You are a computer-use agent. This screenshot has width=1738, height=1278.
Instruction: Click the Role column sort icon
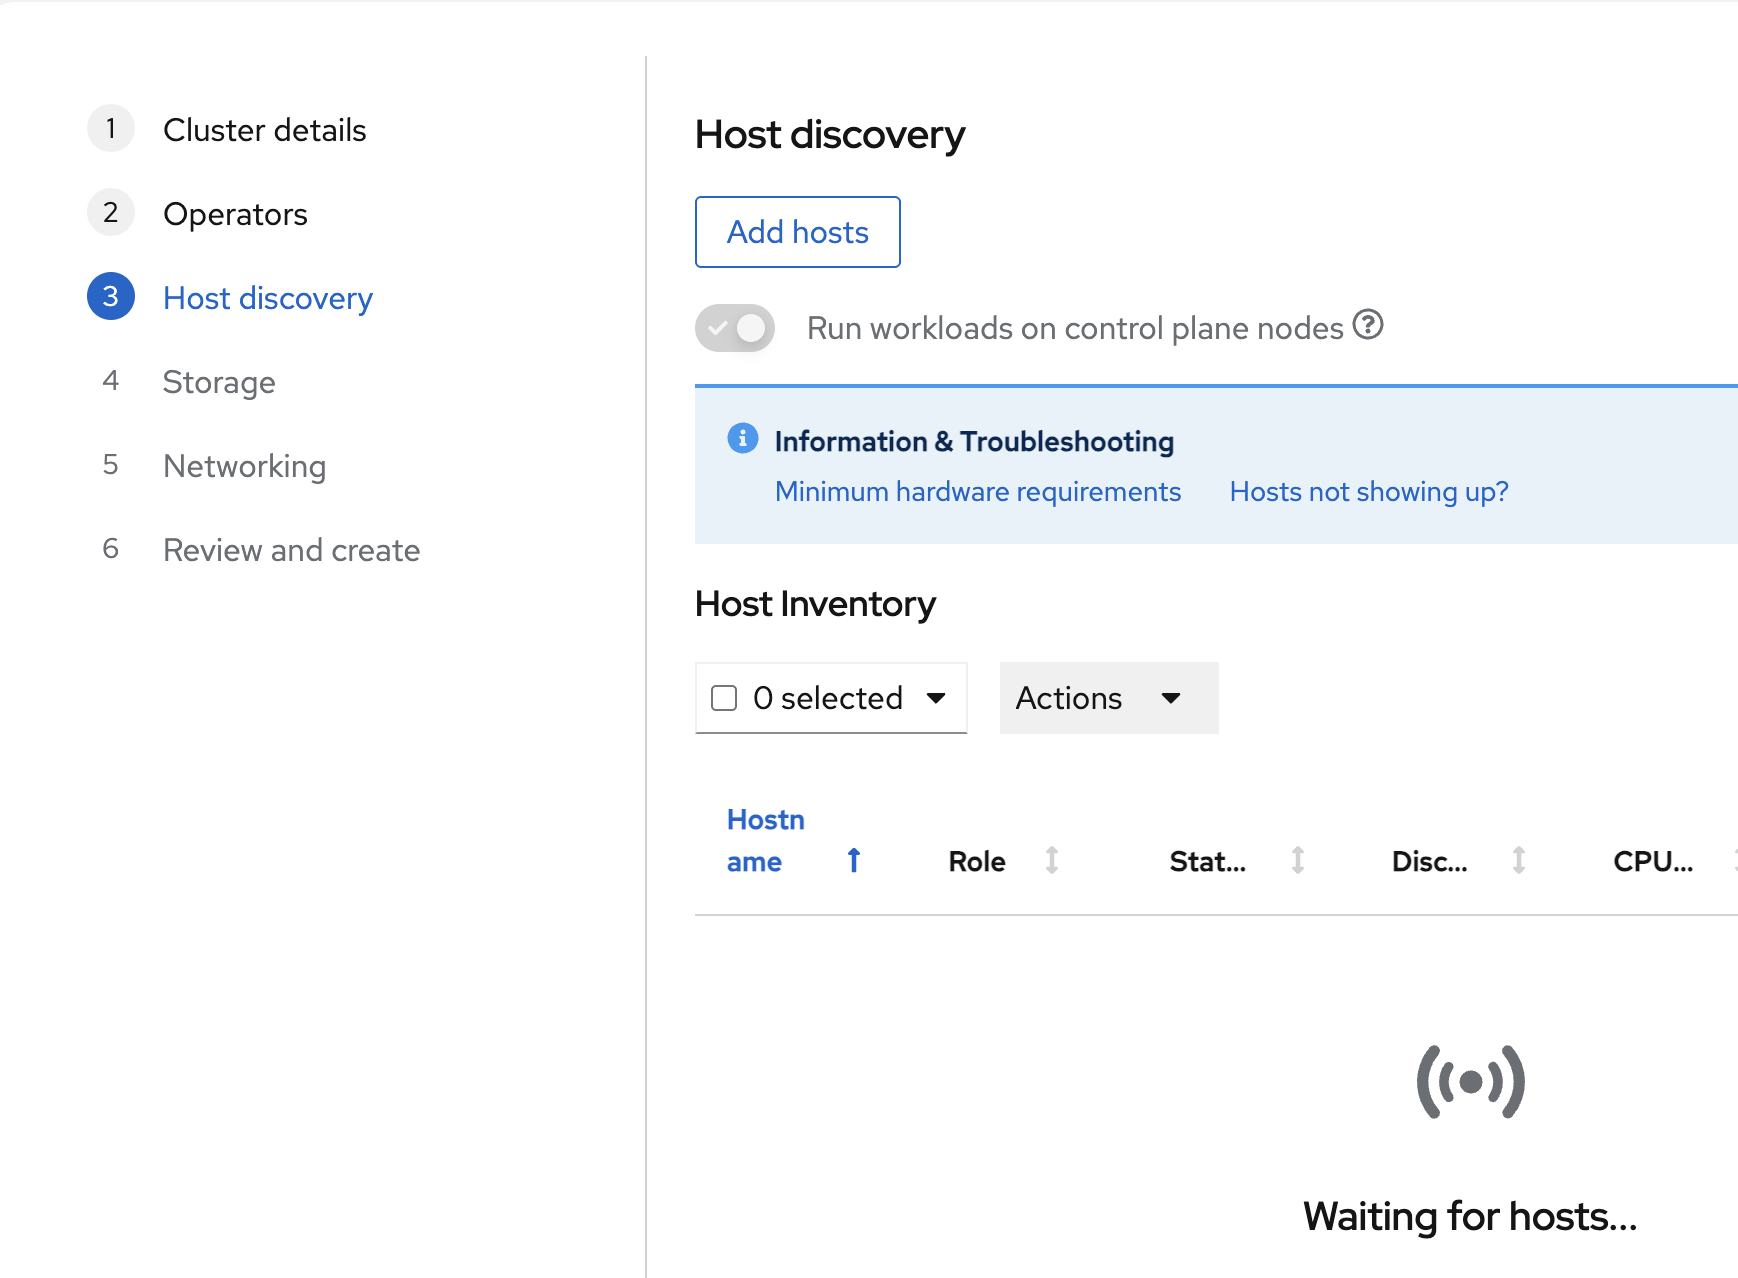1052,860
